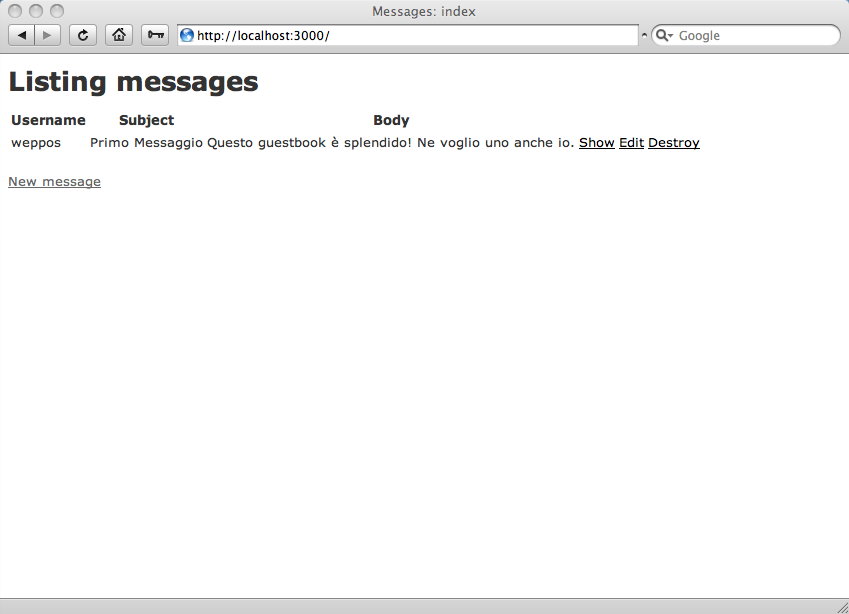Zoom the window with the third title button
This screenshot has width=849, height=614.
click(x=57, y=11)
